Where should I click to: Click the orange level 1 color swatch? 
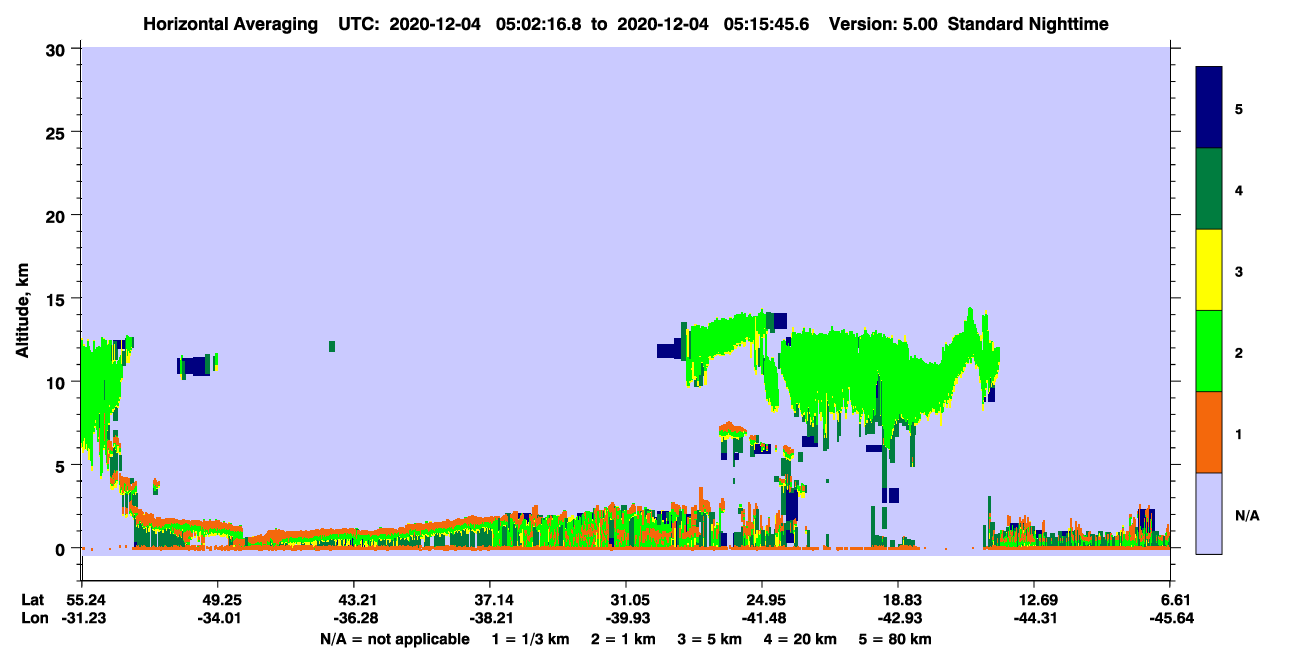pos(1209,432)
